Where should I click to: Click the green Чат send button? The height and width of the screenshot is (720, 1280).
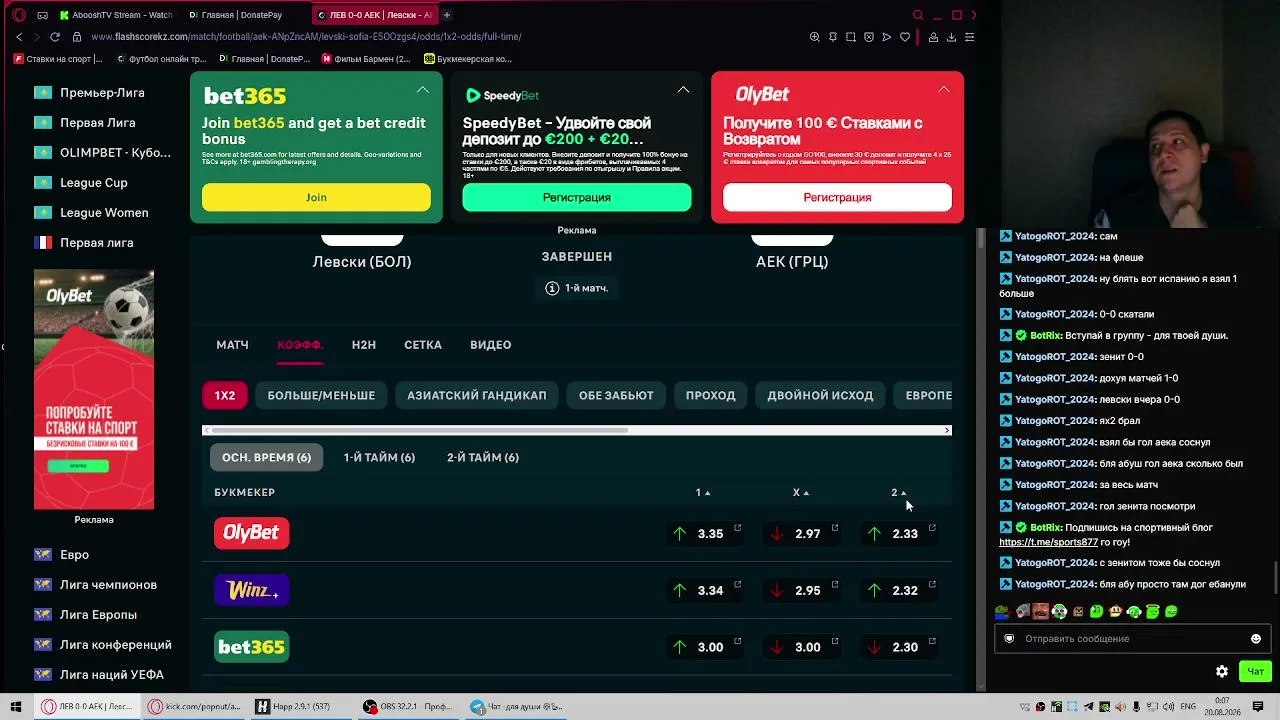click(x=1255, y=671)
